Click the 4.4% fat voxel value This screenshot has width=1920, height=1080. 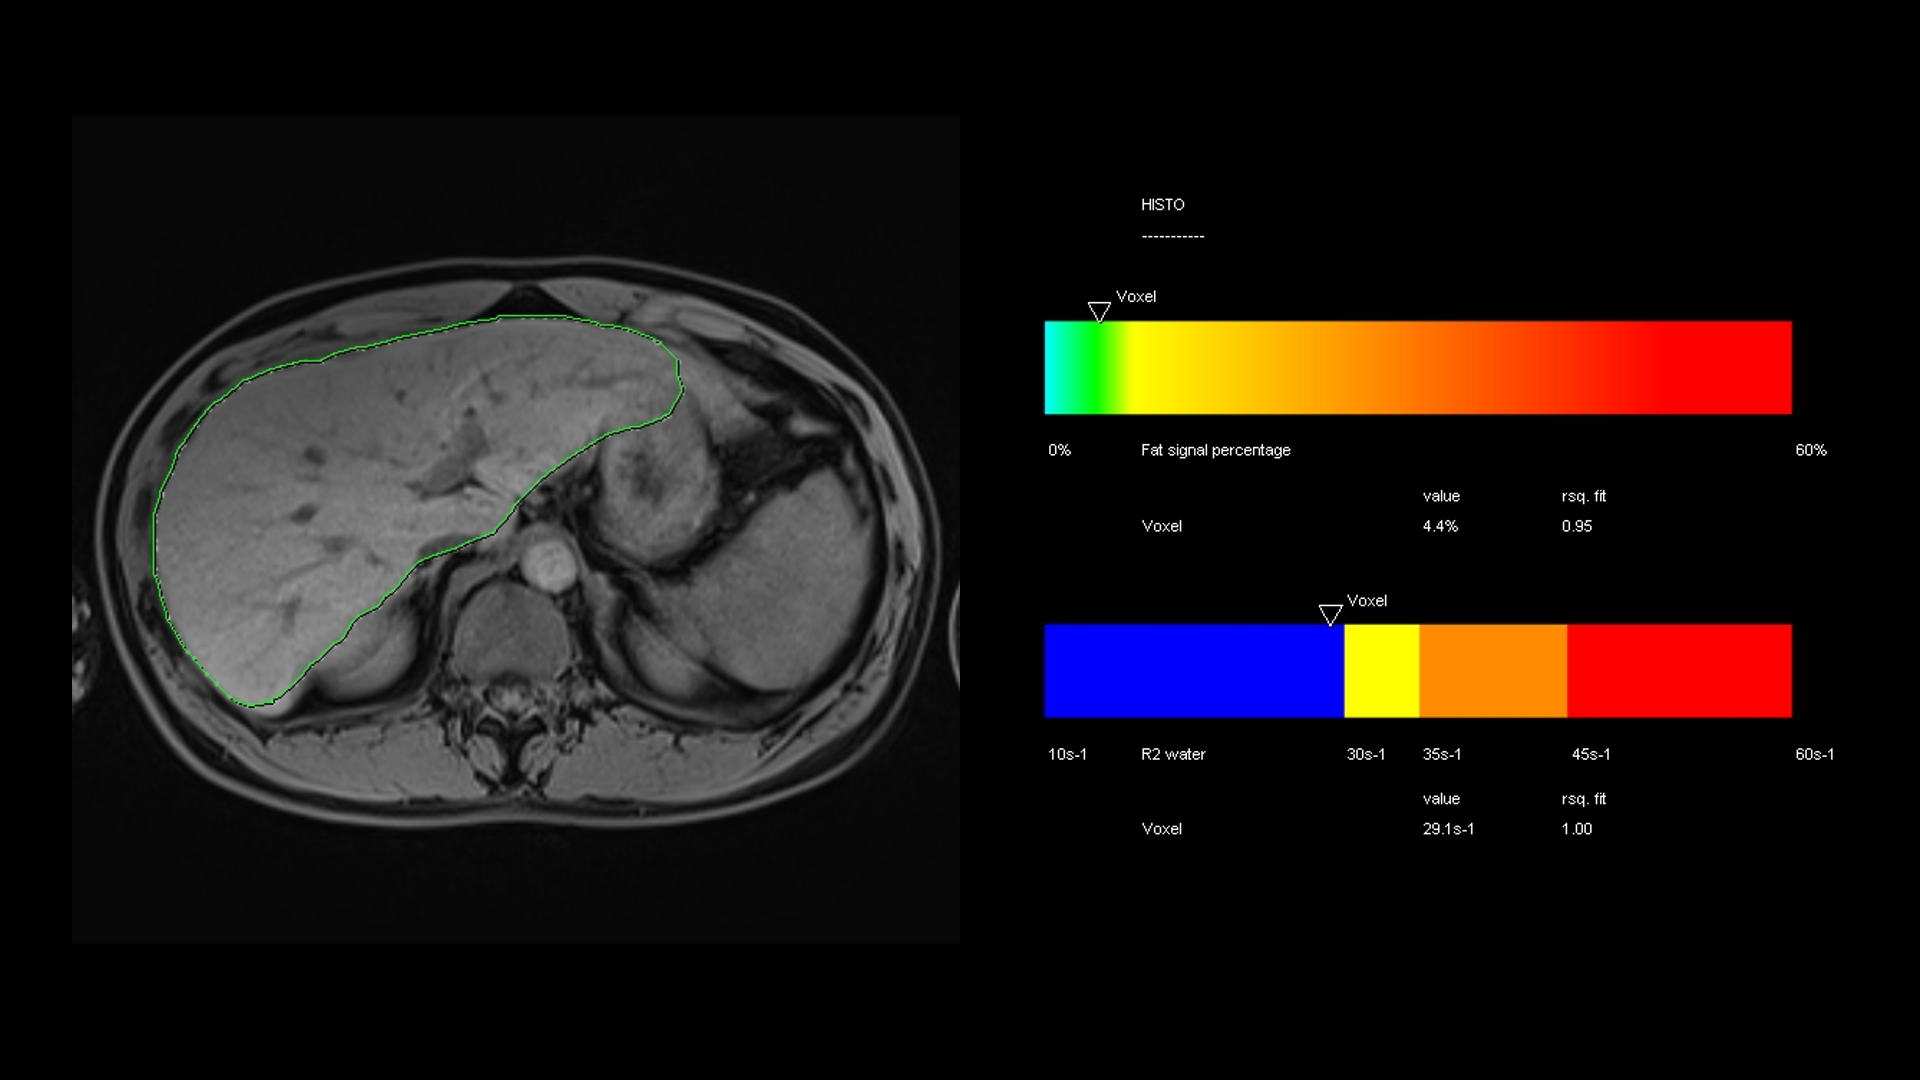click(1440, 526)
